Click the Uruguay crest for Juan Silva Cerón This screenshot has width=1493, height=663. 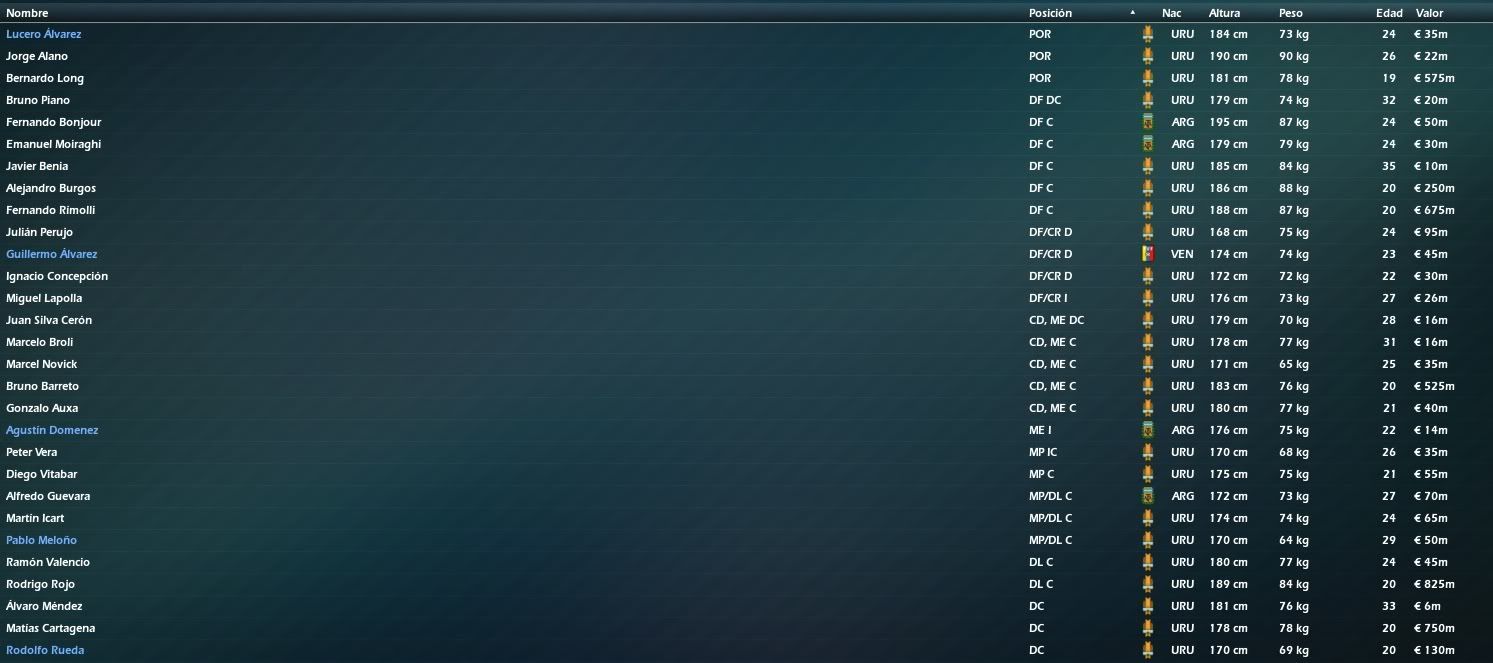pos(1148,320)
